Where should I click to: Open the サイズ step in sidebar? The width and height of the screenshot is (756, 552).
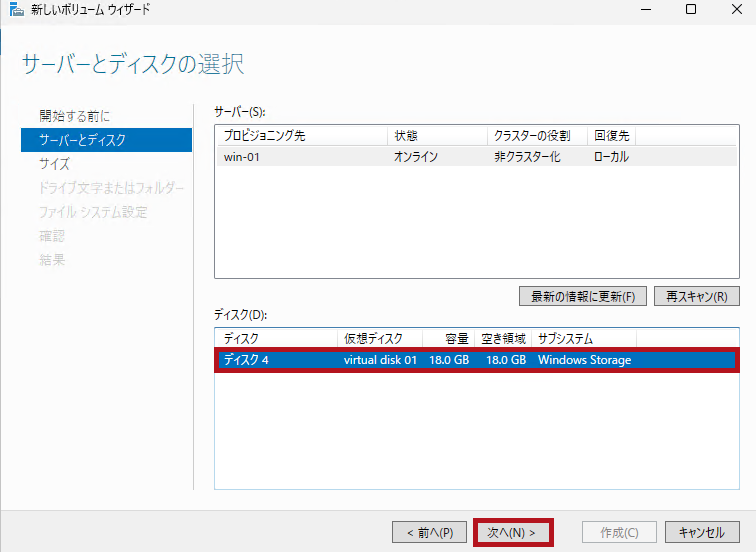click(x=54, y=164)
